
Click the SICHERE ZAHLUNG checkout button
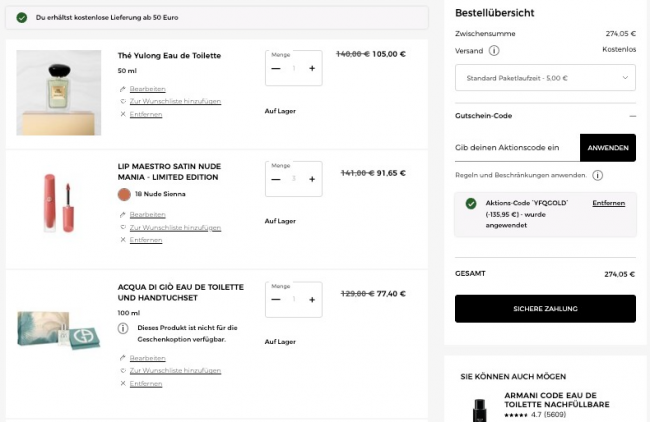point(545,309)
